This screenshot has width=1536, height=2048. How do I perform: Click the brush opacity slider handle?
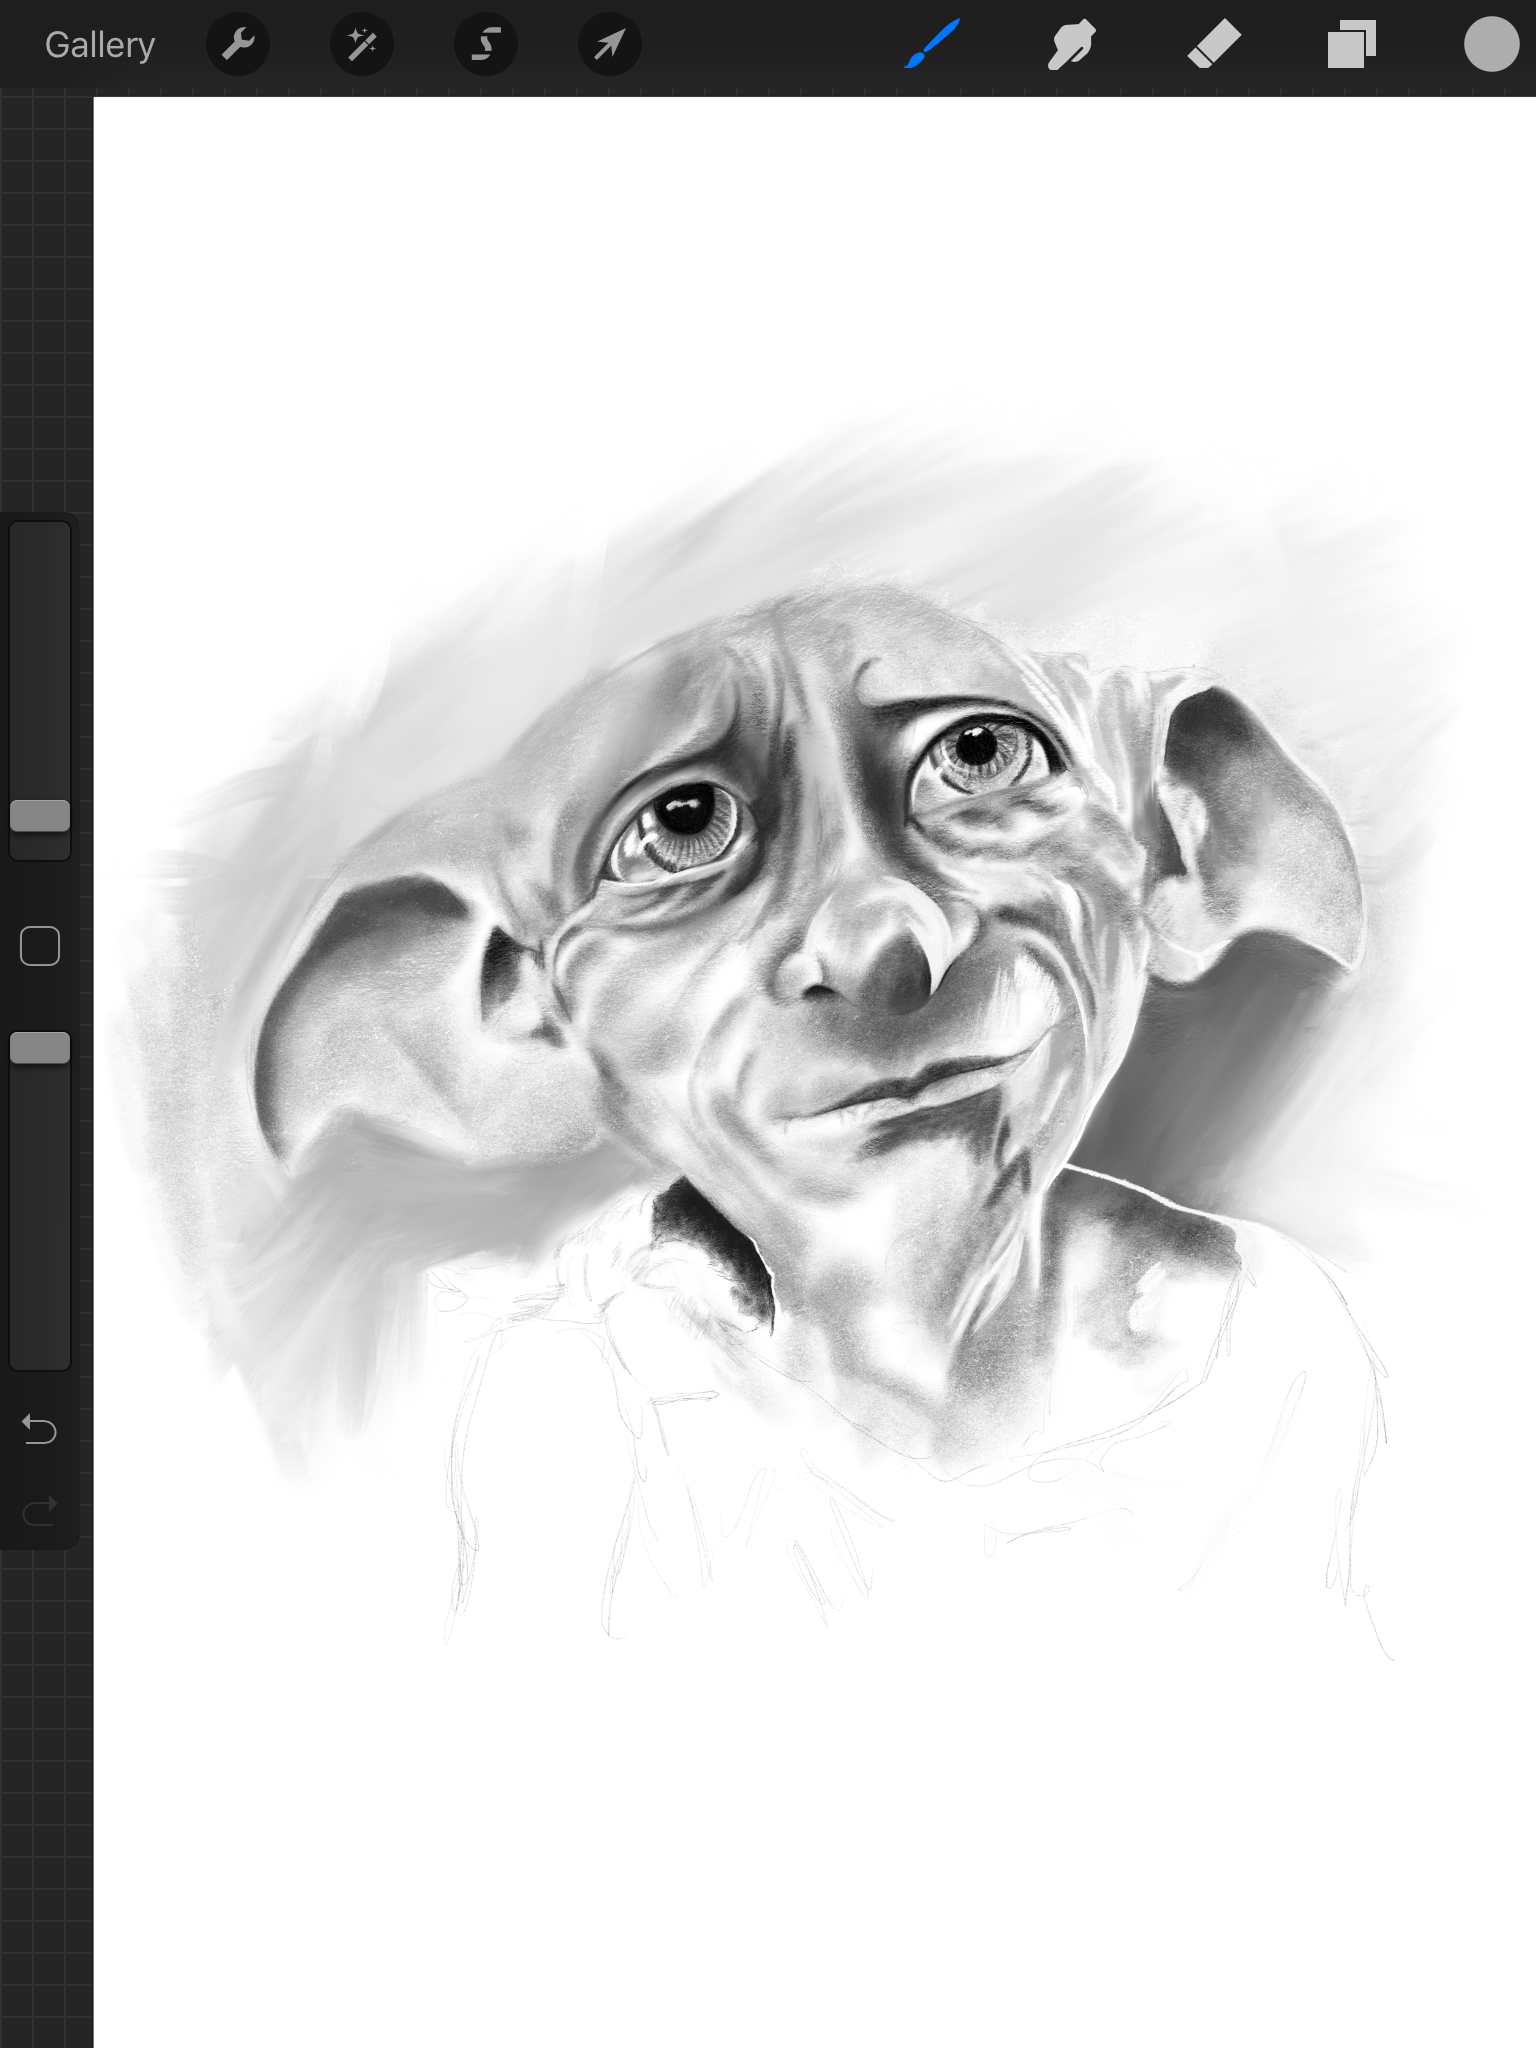point(40,1048)
